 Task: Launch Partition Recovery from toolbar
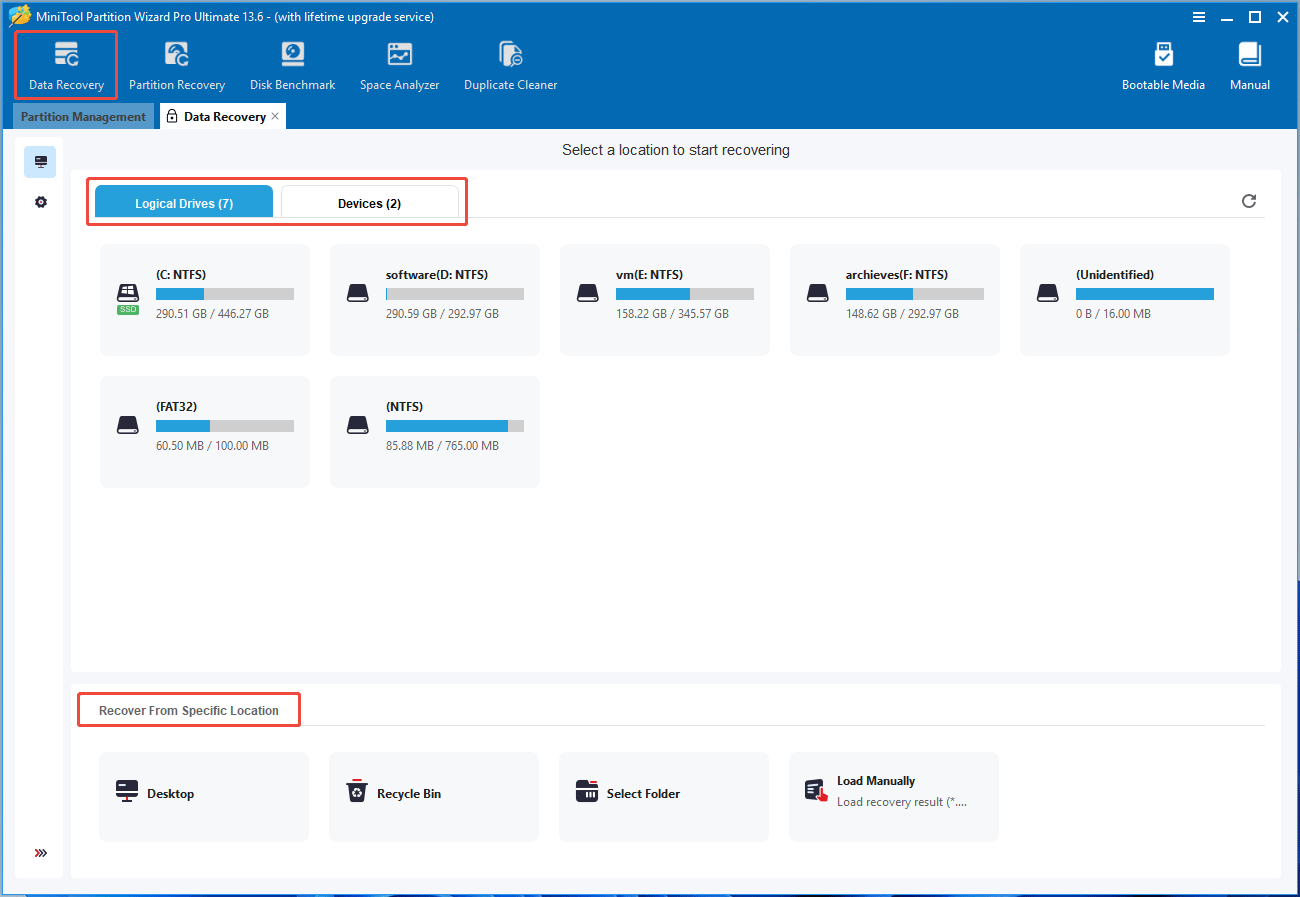[x=177, y=66]
